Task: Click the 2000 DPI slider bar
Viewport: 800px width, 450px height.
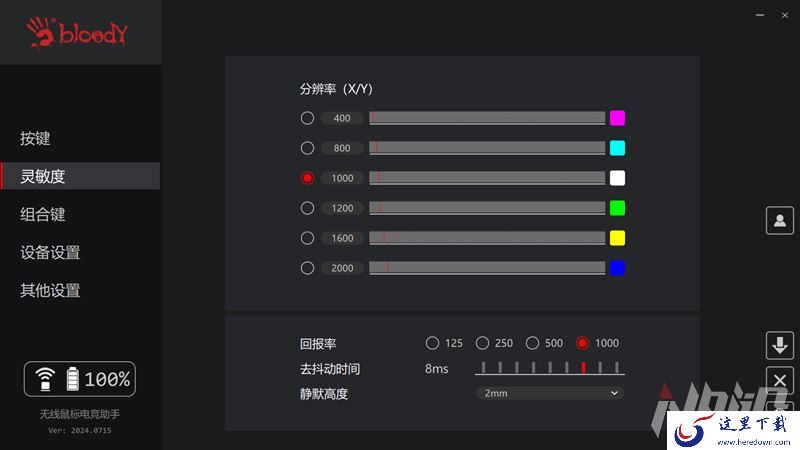Action: pos(487,267)
